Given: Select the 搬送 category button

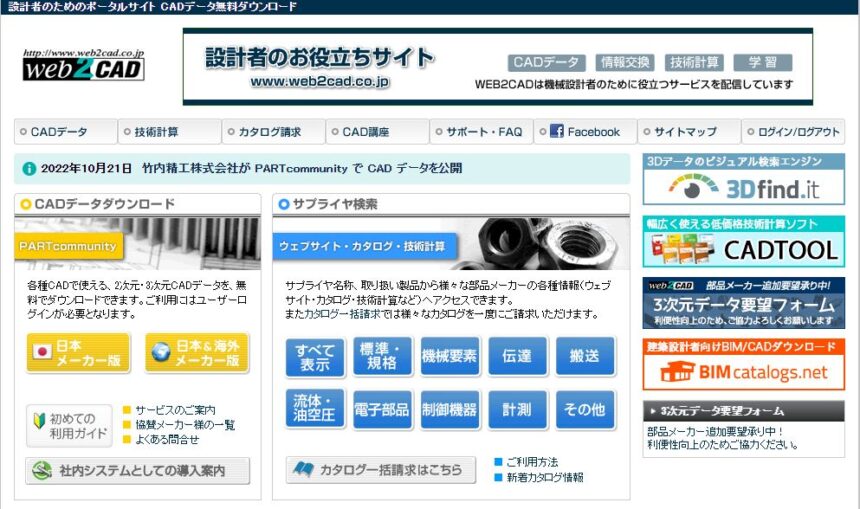Looking at the screenshot, I should tap(585, 357).
